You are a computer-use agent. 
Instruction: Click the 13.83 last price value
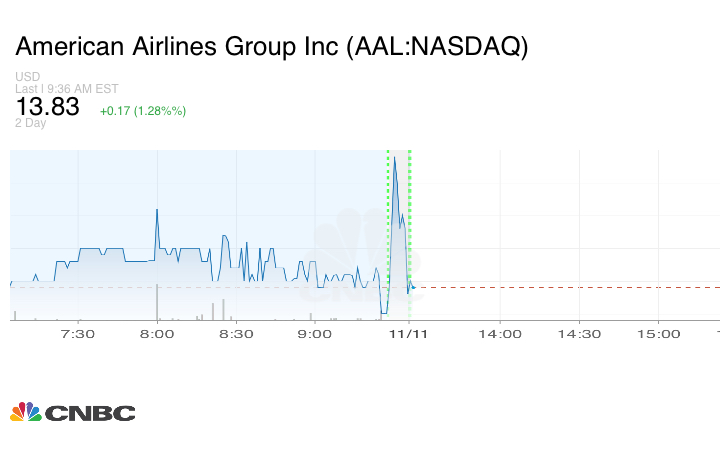point(47,107)
